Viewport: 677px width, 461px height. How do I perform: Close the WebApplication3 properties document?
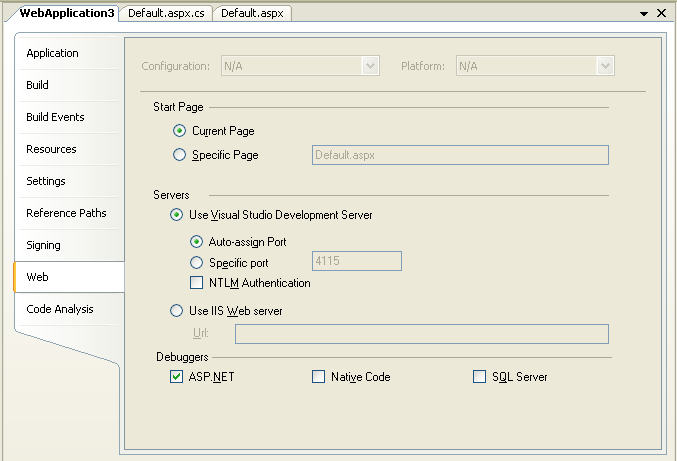[661, 13]
